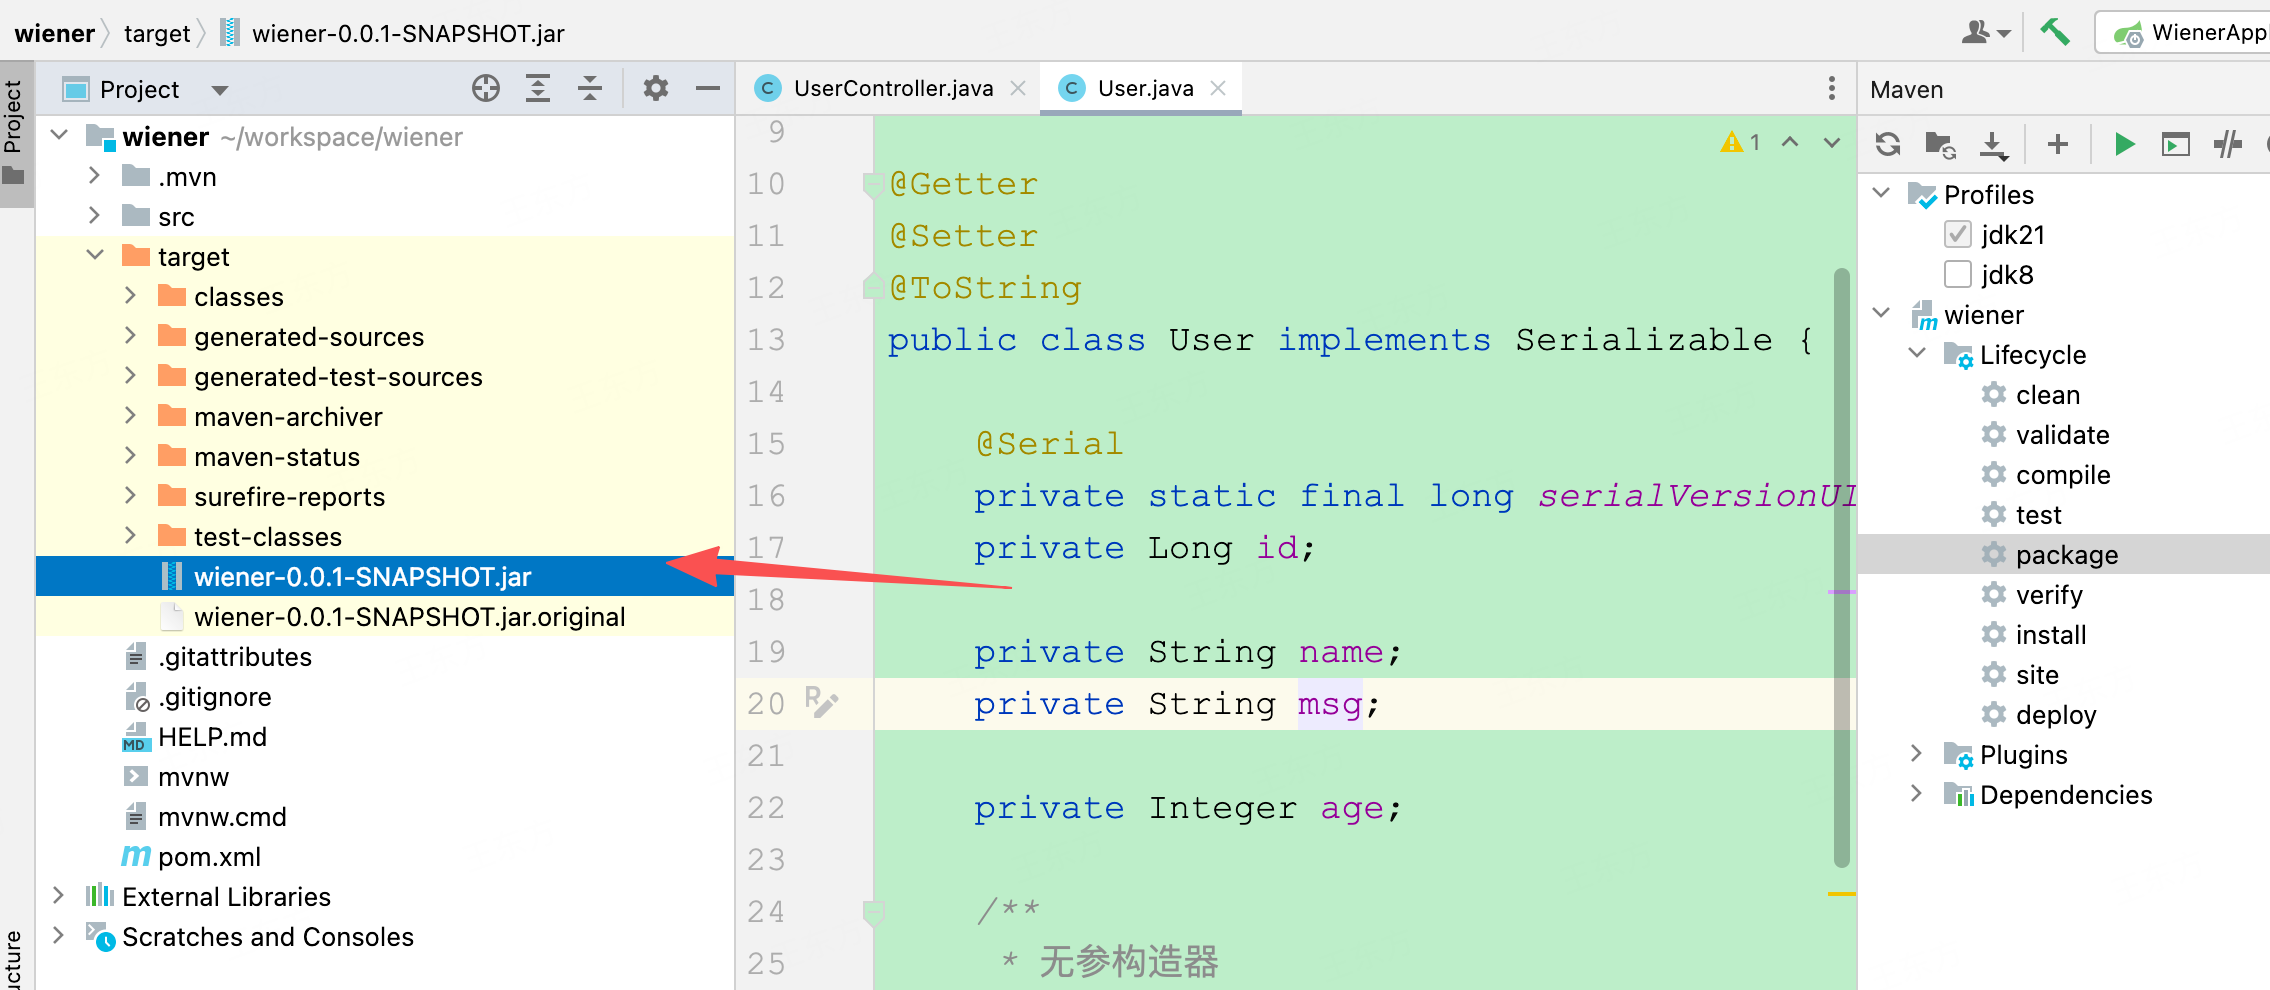Expand the src folder
Viewport: 2270px width, 990px height.
tap(94, 215)
